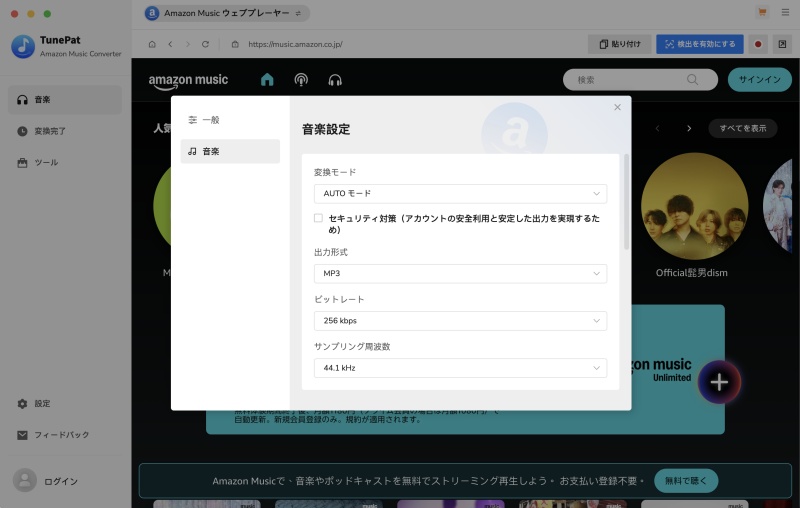
Task: Click the Official髭男dism artist name
Action: coord(691,273)
